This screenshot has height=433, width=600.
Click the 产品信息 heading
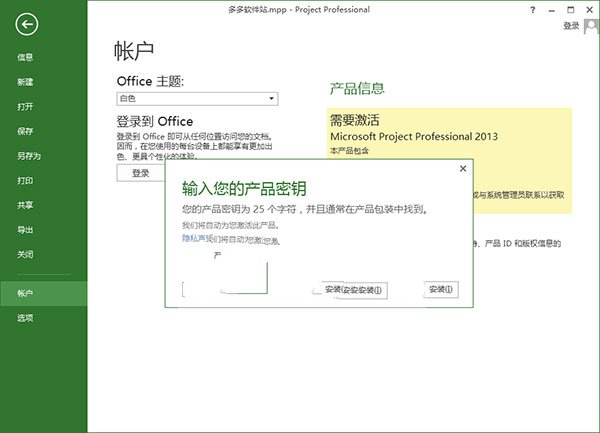(x=357, y=88)
